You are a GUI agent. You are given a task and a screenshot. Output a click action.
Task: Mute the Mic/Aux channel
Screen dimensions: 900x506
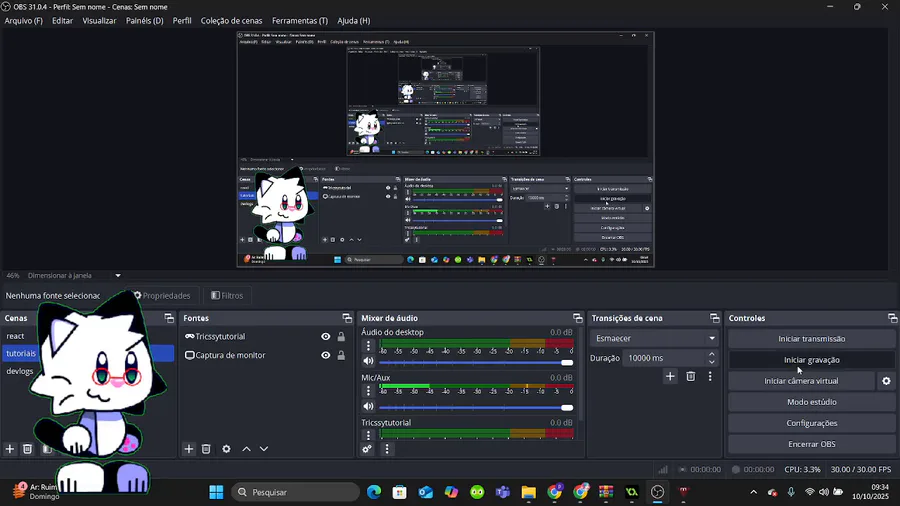pyautogui.click(x=368, y=406)
